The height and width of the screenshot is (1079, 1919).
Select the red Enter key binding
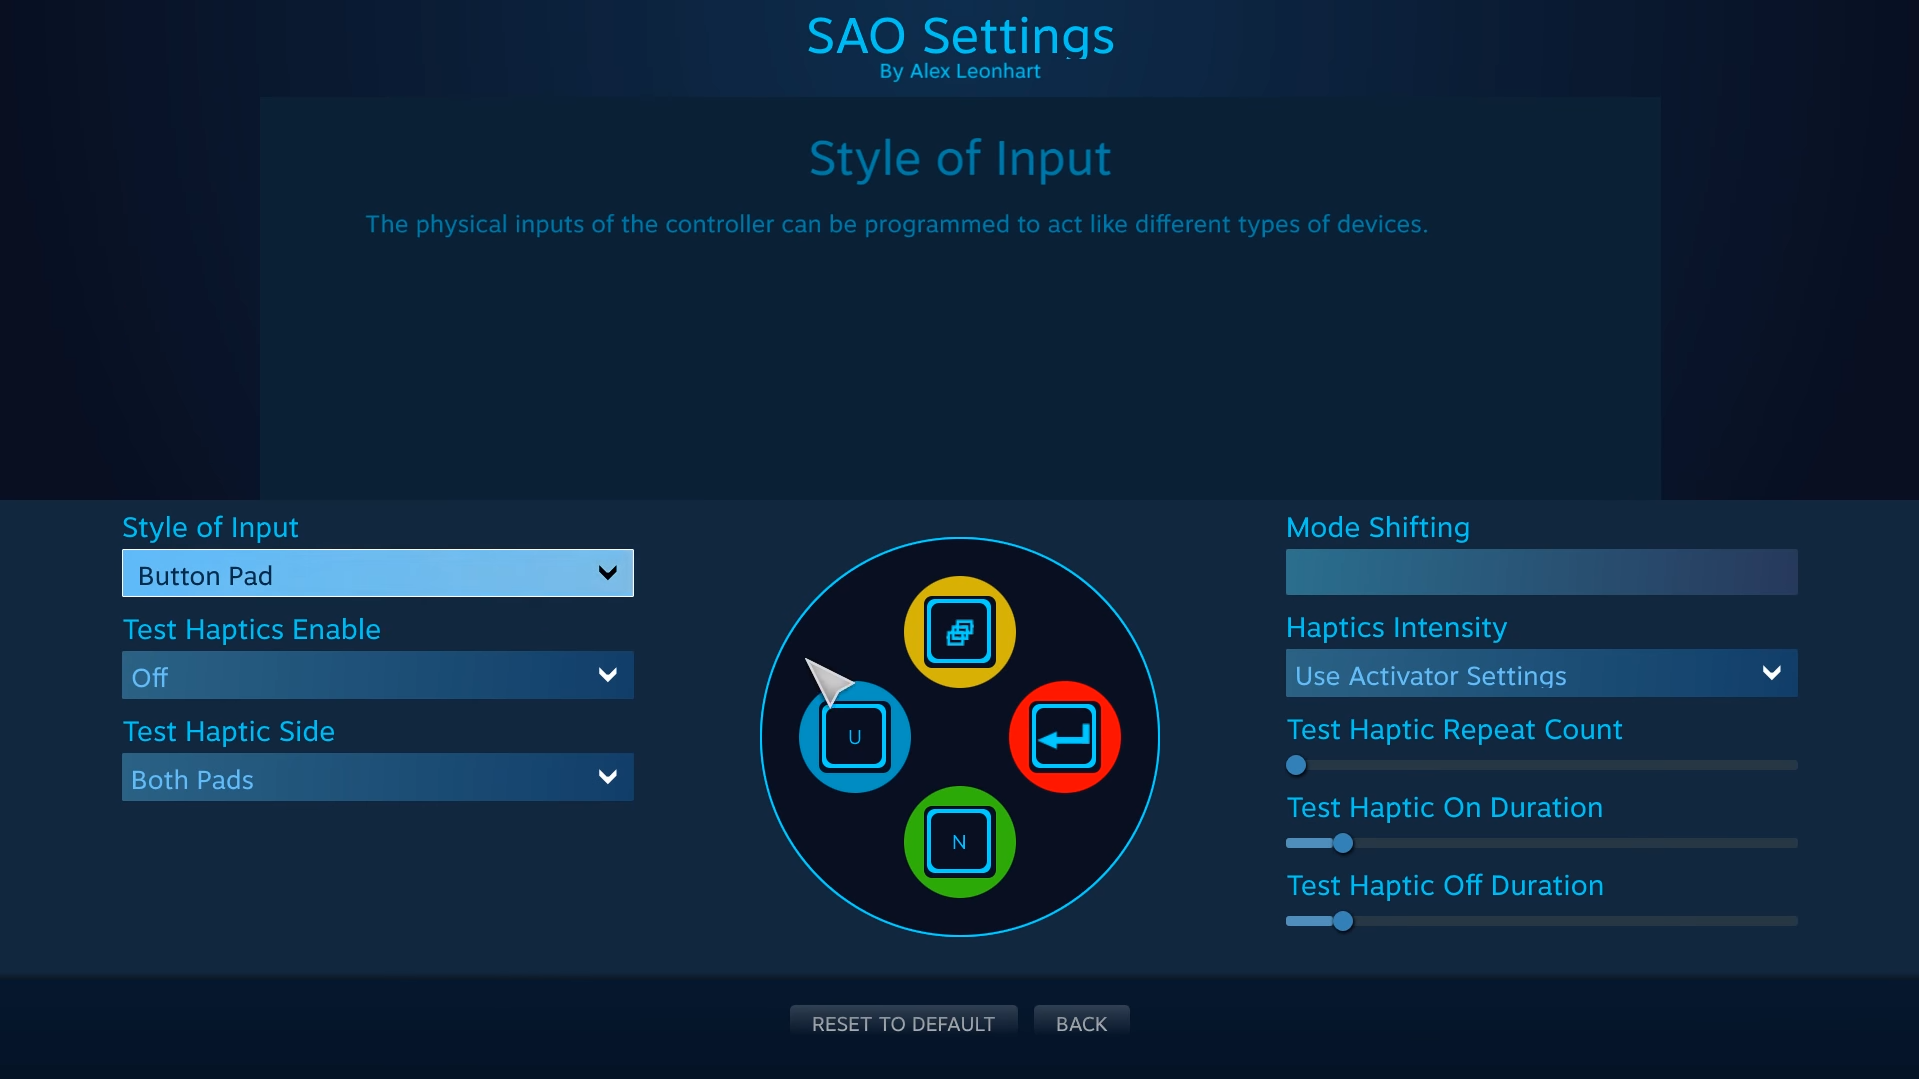coord(1064,738)
